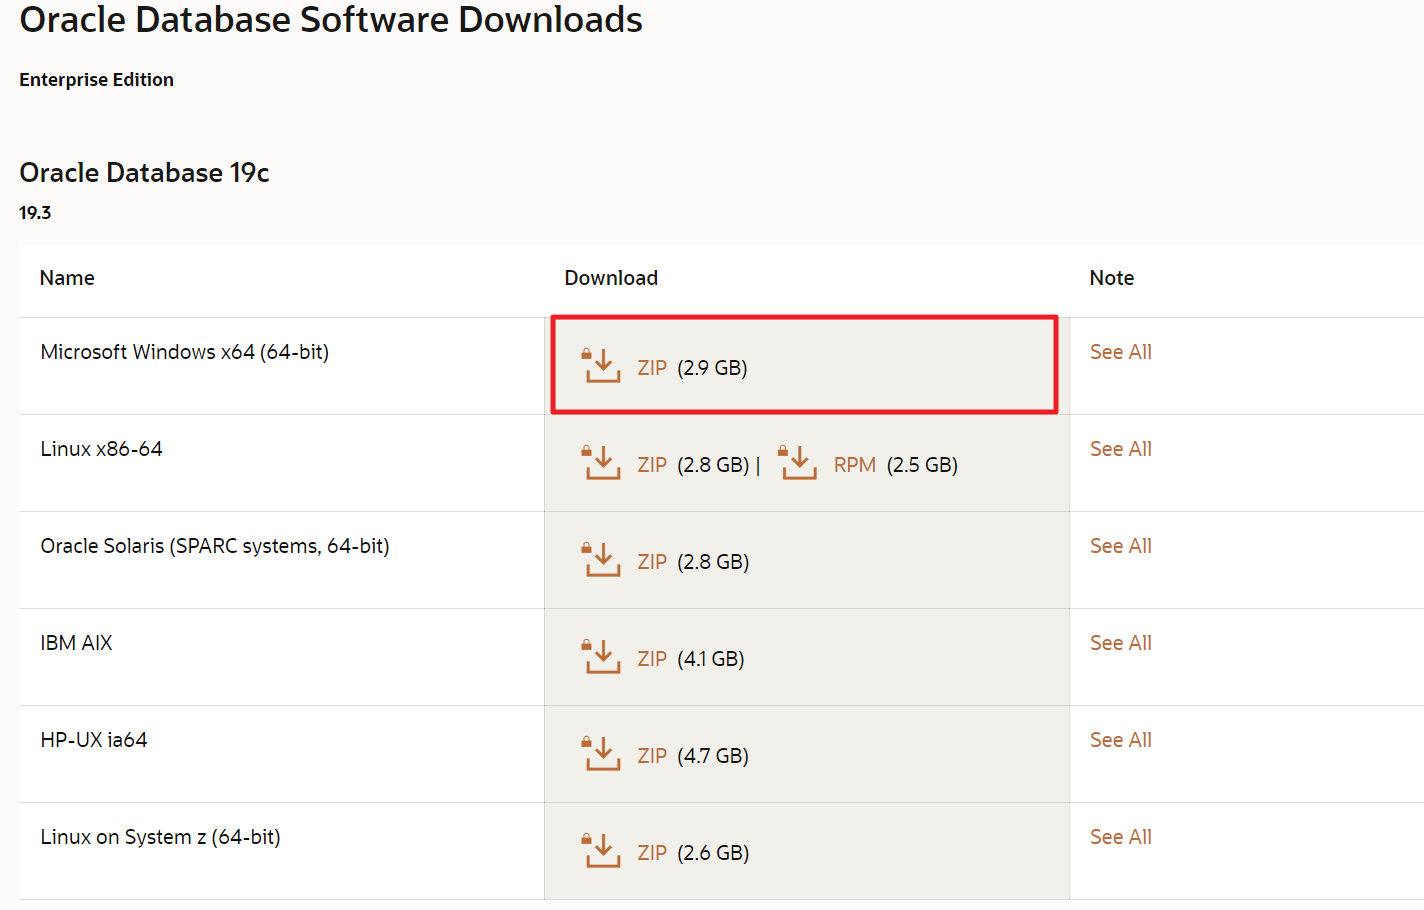Open See All note for Linux x86-64
The height and width of the screenshot is (910, 1424).
1121,449
